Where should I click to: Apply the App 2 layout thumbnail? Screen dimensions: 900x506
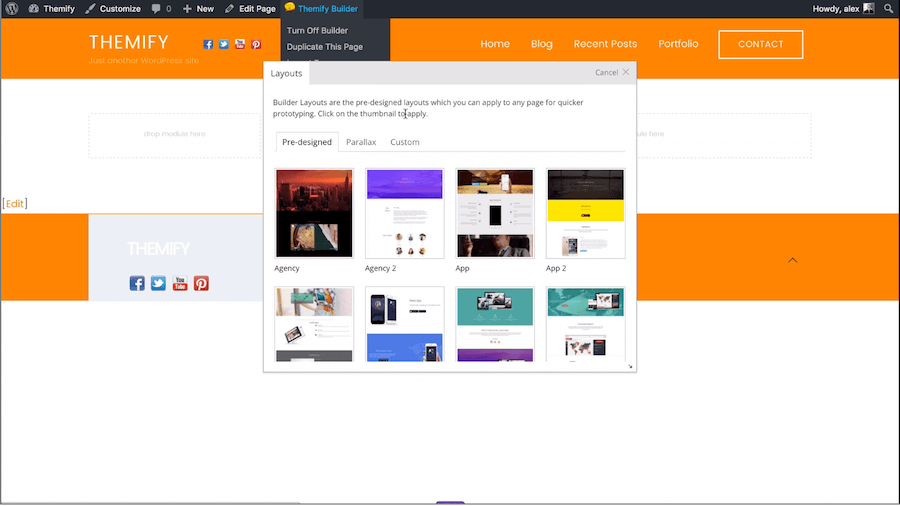pyautogui.click(x=585, y=213)
